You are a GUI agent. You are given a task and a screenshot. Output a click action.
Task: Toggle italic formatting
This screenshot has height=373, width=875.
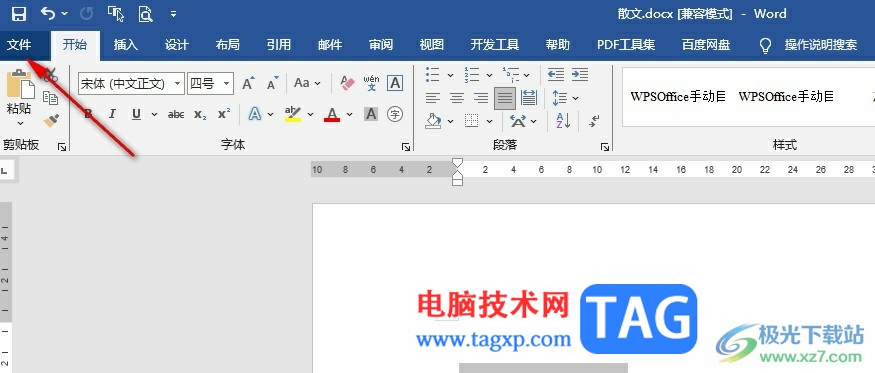112,114
